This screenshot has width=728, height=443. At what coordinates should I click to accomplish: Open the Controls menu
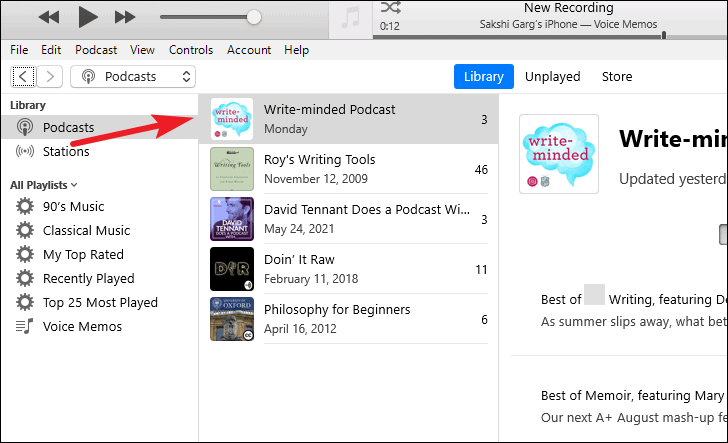[x=191, y=50]
